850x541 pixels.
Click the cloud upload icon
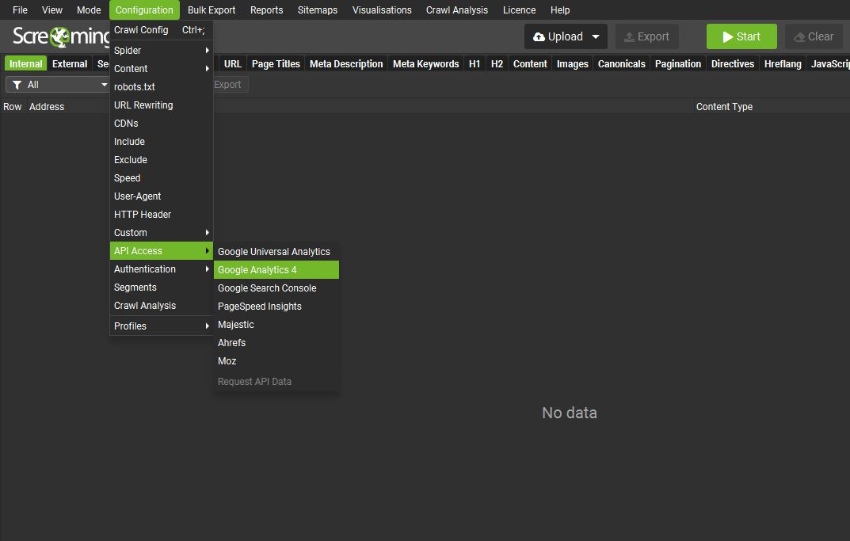[x=539, y=37]
